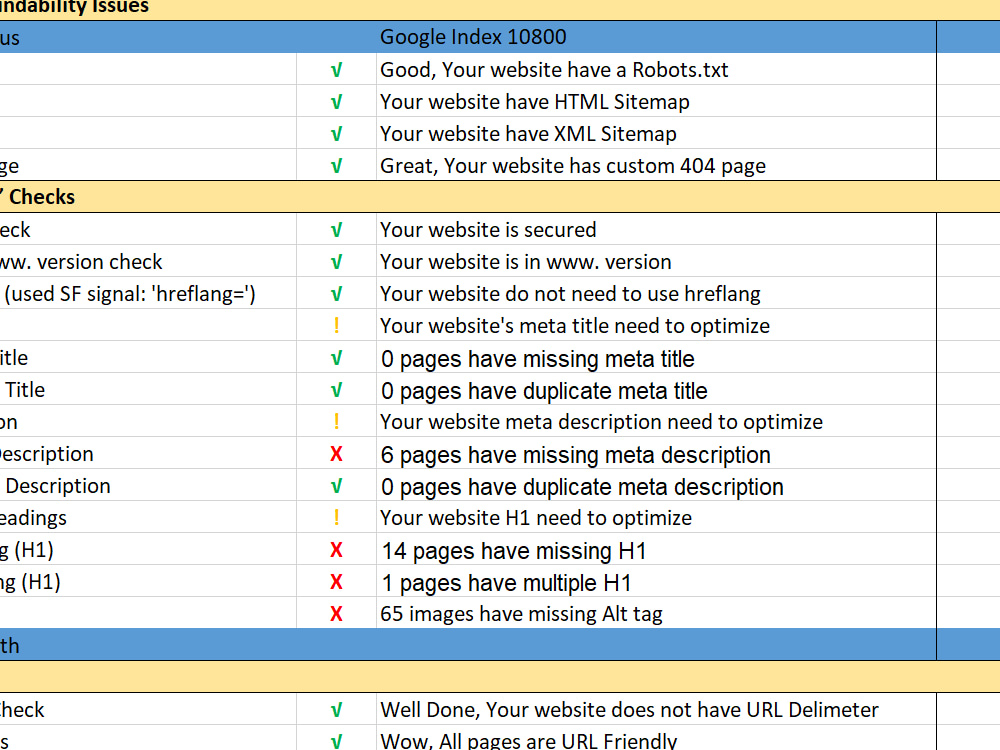Click 'Great, Your website has custom 404 page'

(573, 166)
